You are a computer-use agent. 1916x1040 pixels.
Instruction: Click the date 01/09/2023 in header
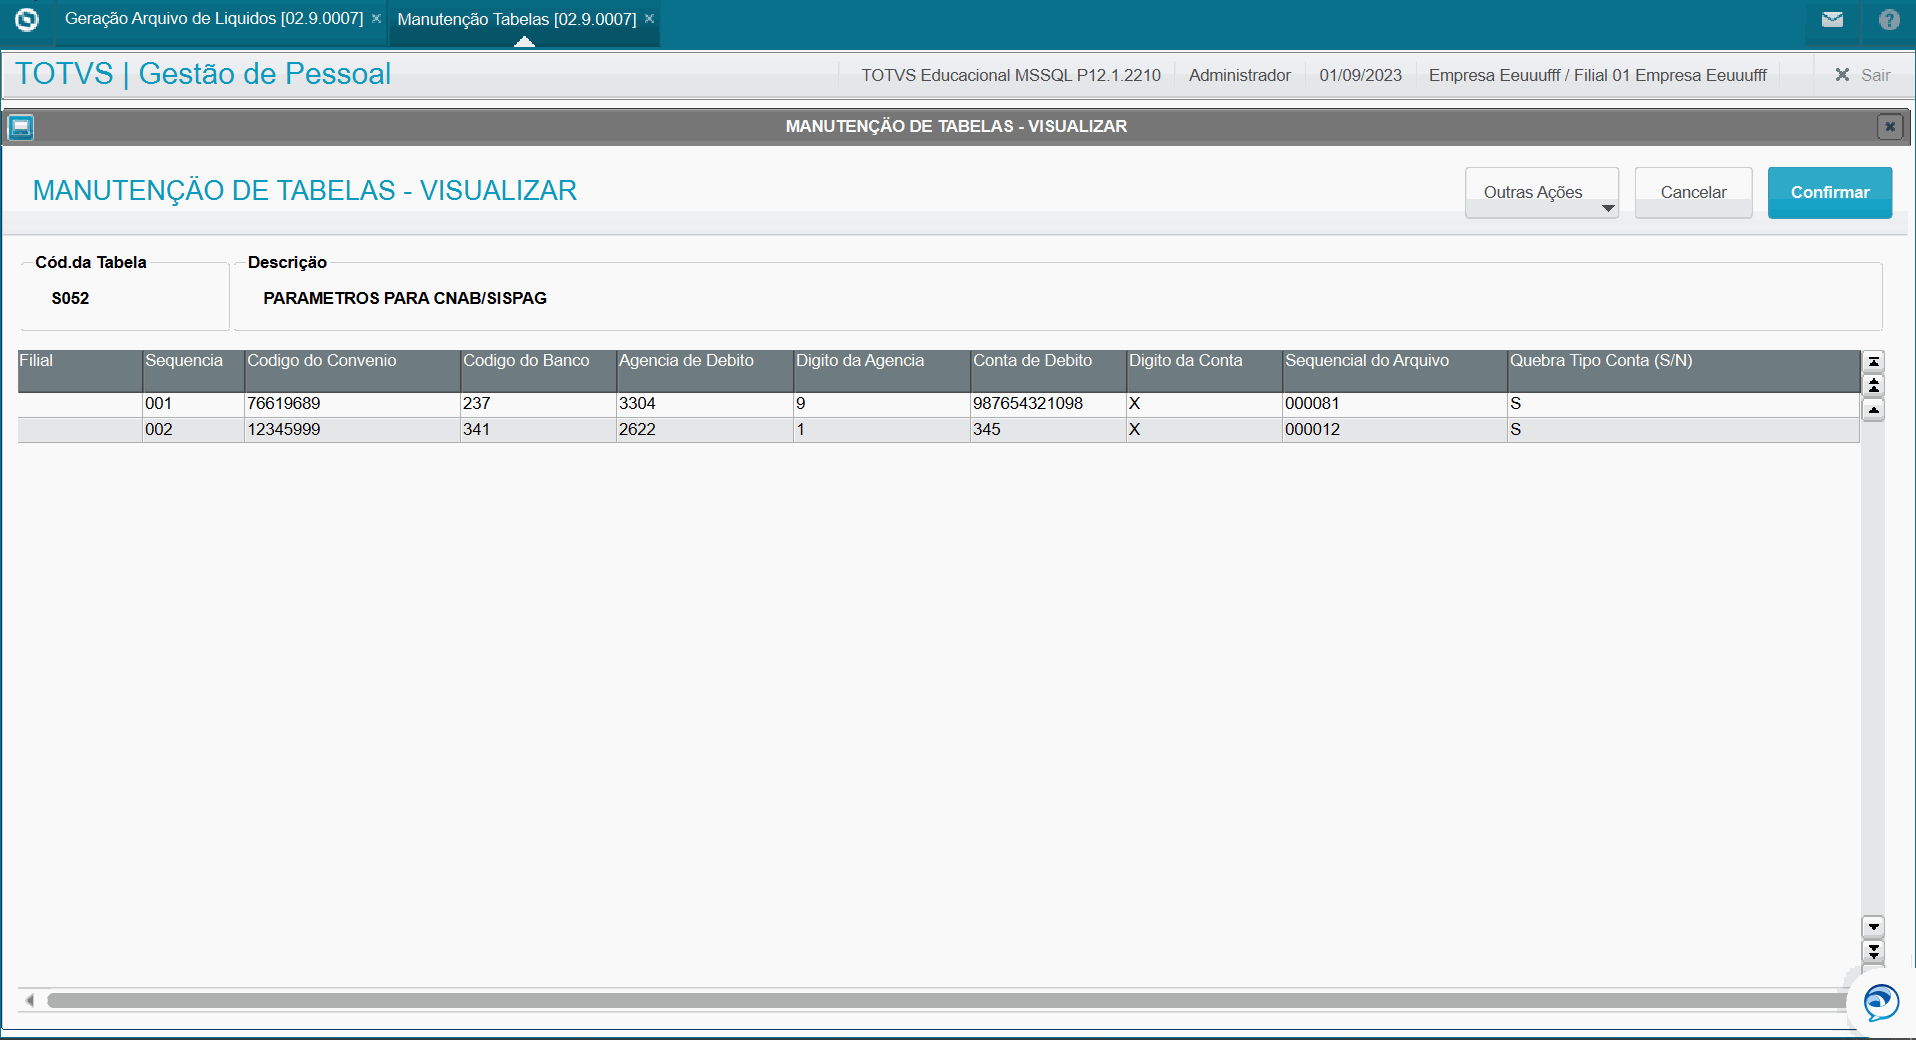(1360, 75)
